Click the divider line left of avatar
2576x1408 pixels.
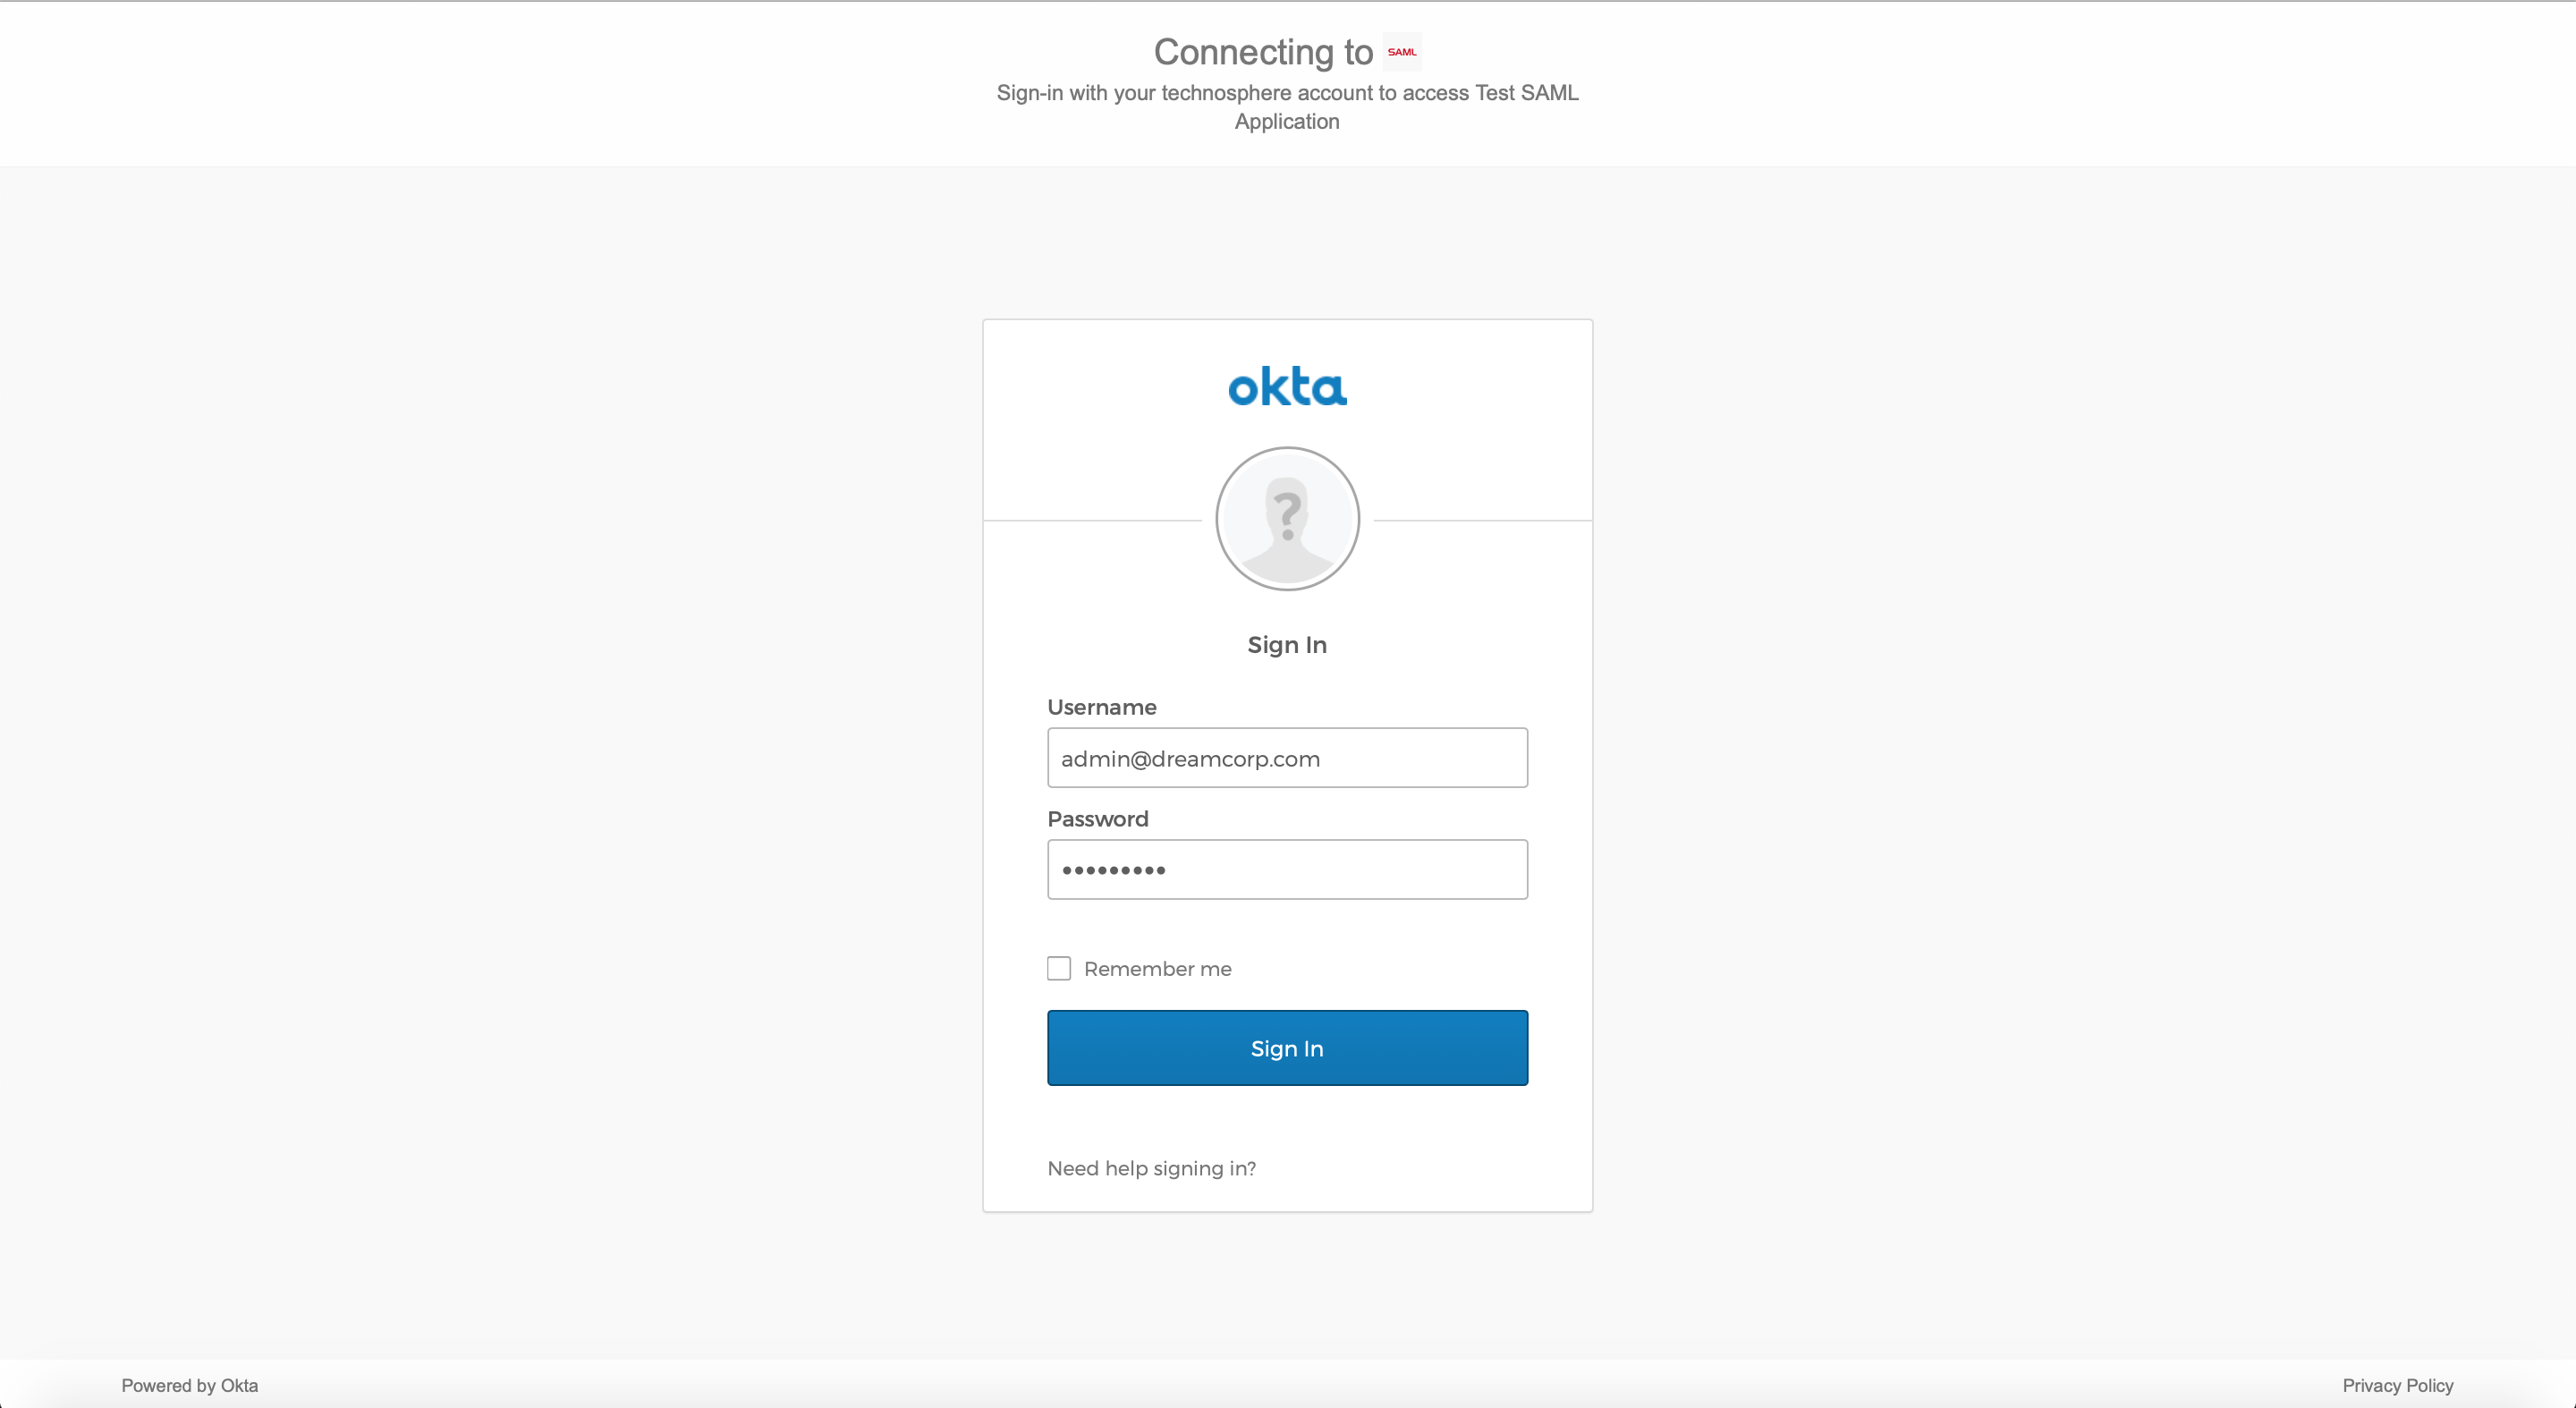pos(1092,521)
